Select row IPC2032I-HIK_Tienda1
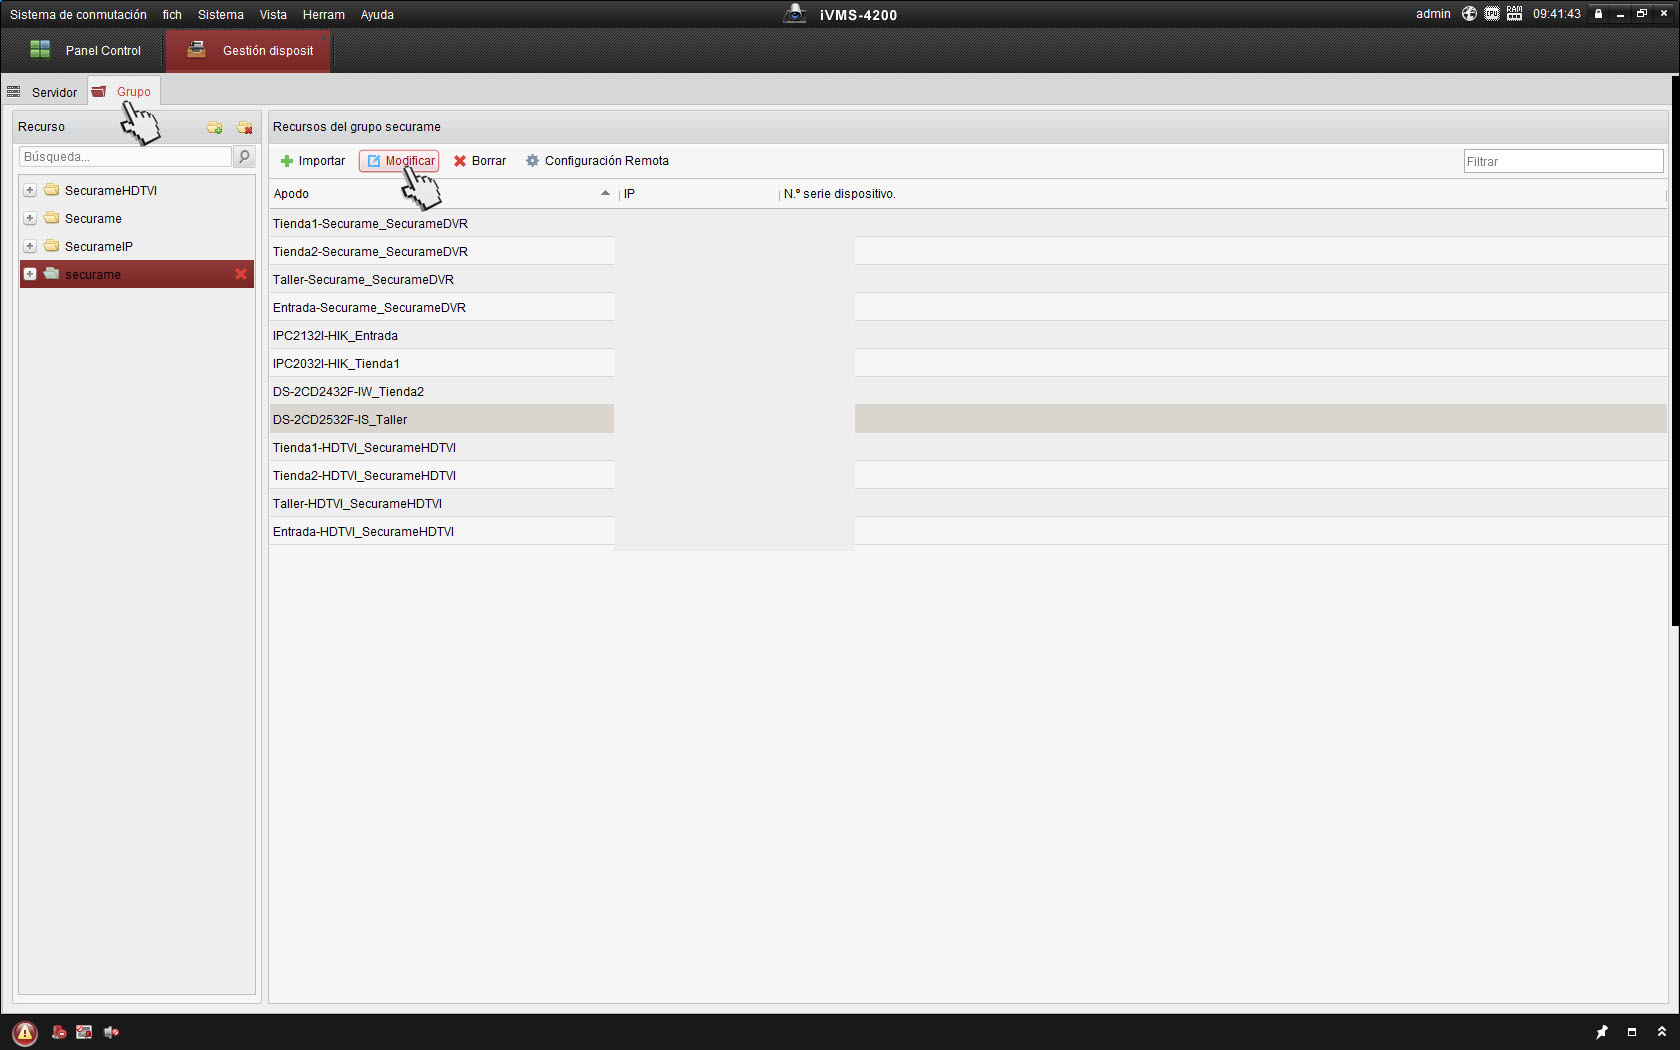Screen dimensions: 1680x1050 coord(968,363)
